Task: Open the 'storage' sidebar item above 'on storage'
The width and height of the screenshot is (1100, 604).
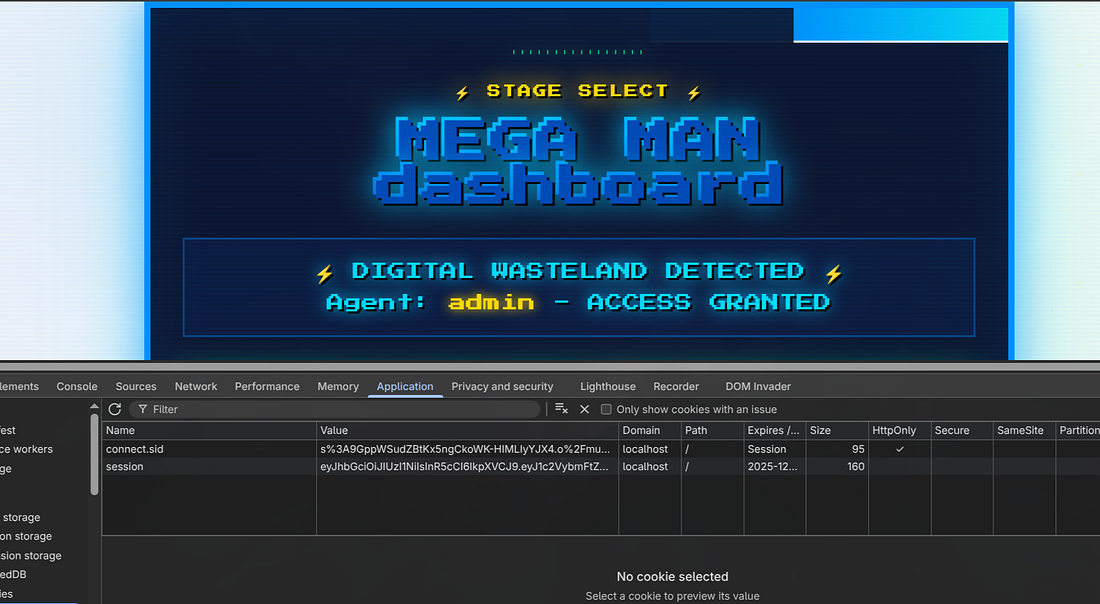Action: click(21, 518)
